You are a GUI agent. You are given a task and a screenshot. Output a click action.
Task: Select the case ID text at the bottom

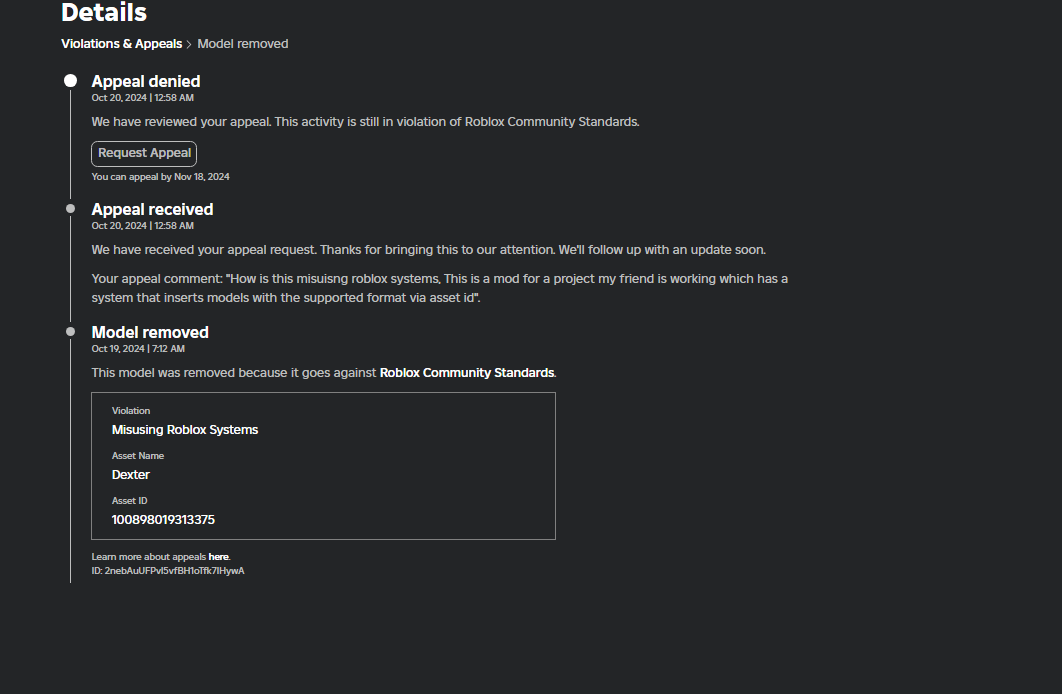tap(167, 570)
